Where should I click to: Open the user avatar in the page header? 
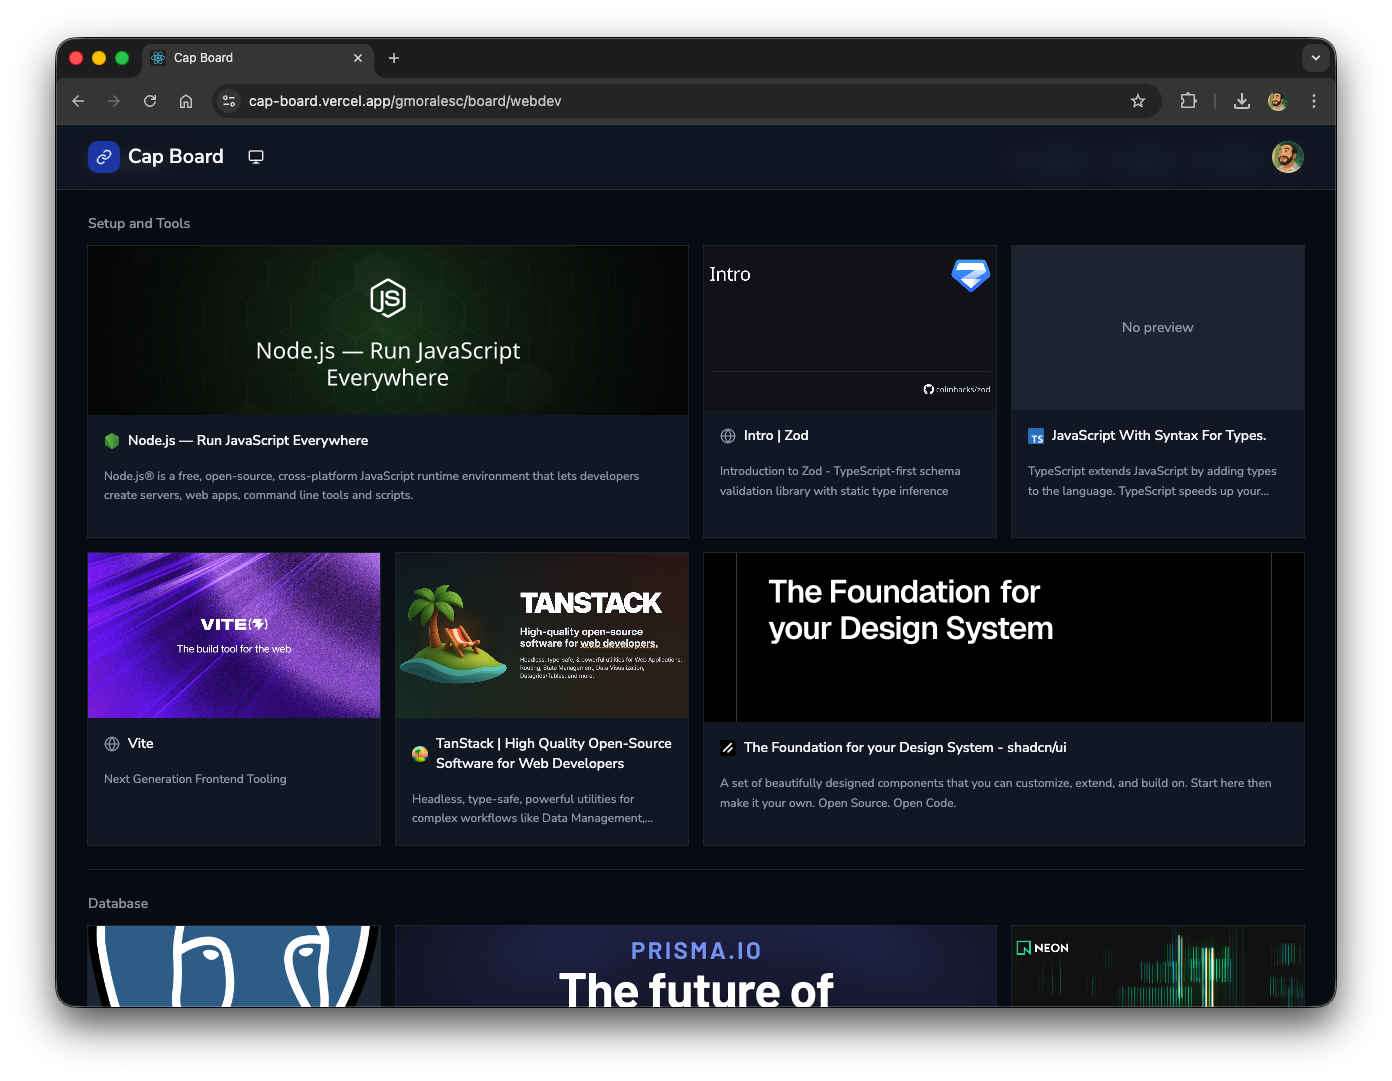pyautogui.click(x=1287, y=157)
